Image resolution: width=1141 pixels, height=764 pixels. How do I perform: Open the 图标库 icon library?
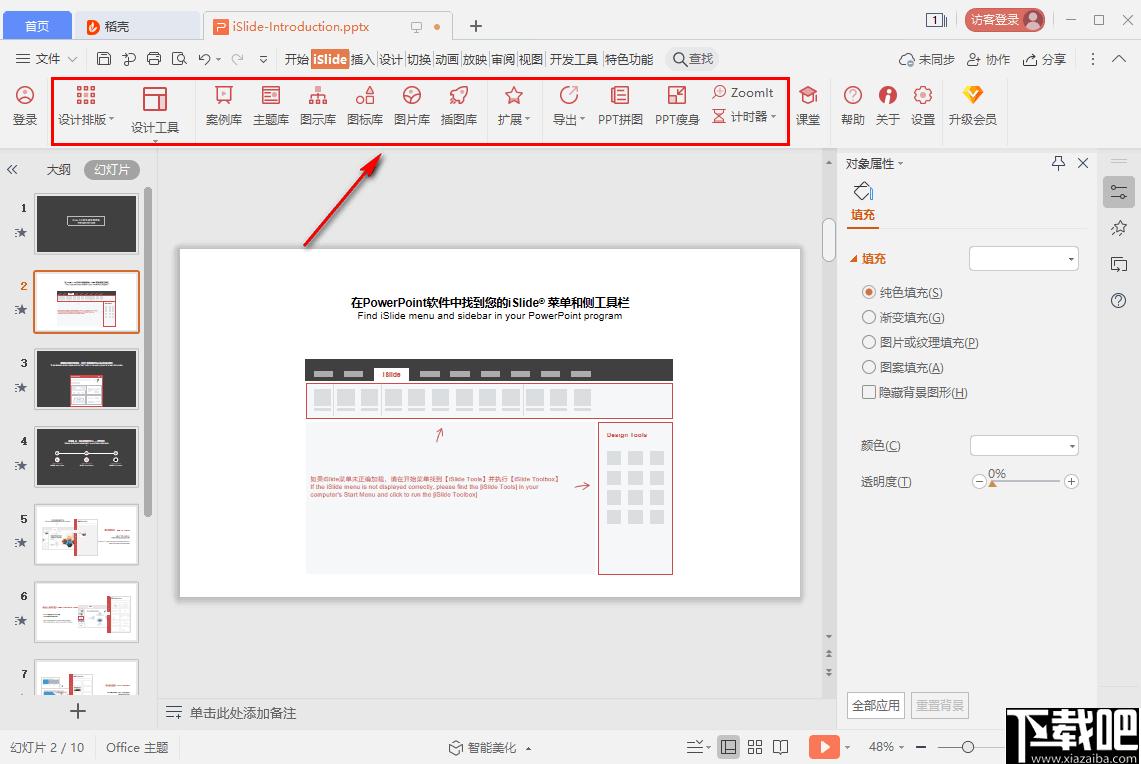tap(365, 105)
